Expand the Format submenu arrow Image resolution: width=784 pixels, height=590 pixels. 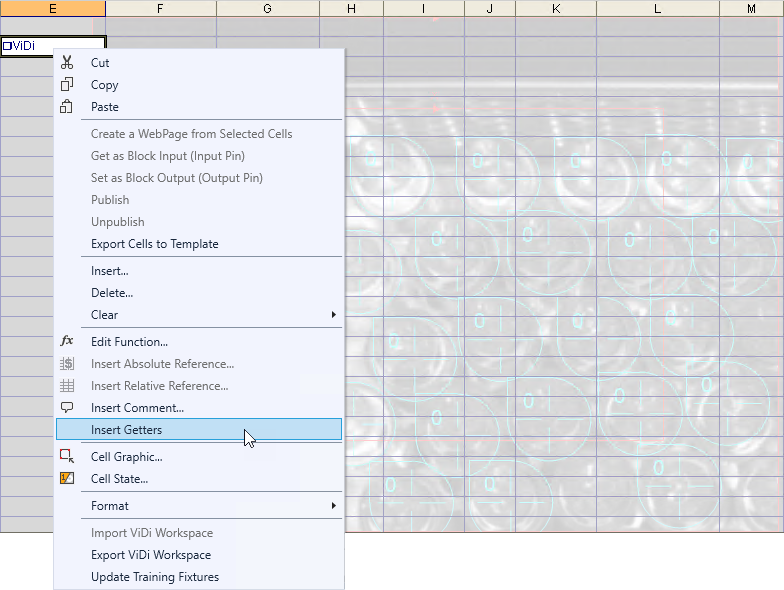tap(333, 506)
